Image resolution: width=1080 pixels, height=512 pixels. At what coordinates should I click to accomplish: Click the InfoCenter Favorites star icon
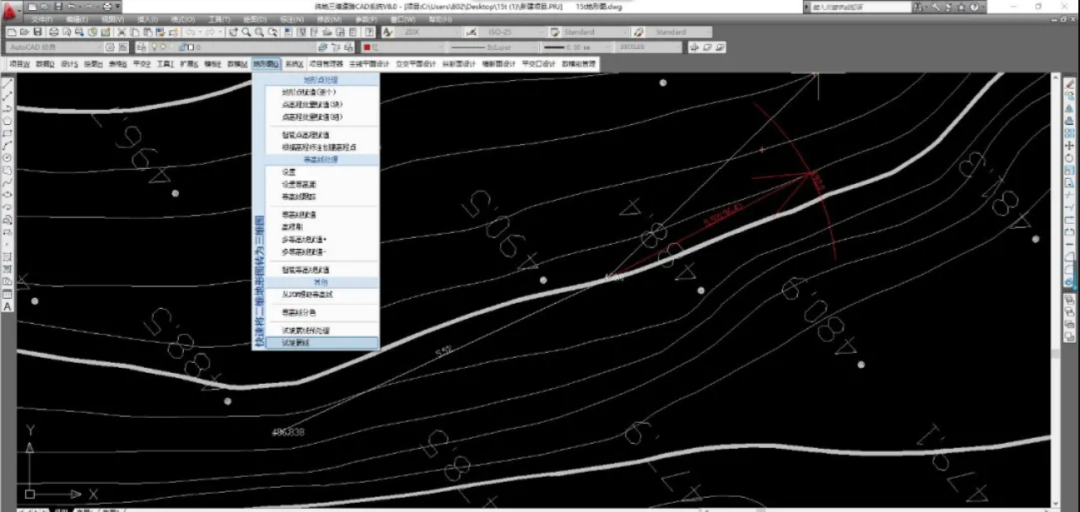coord(962,7)
